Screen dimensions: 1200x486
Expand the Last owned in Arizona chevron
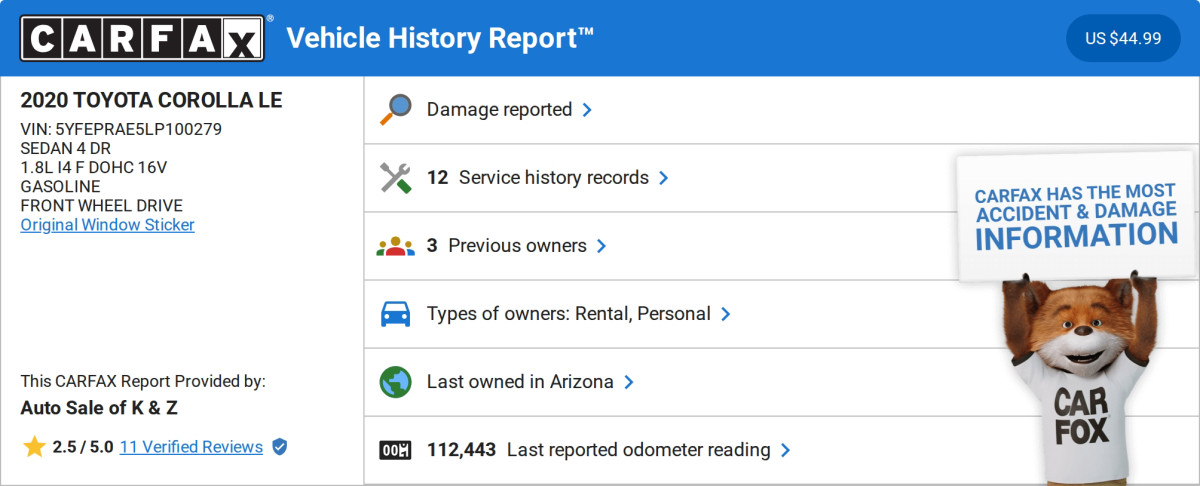[628, 382]
